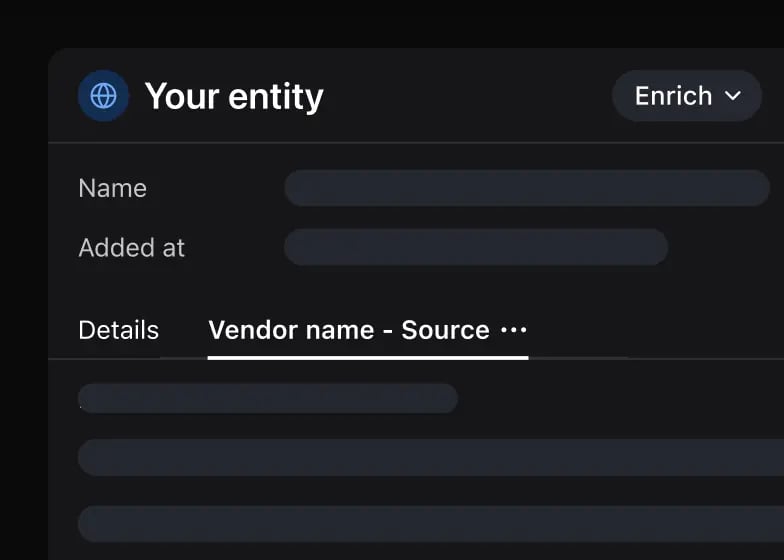Open the three-dot tab options menu
This screenshot has height=560, width=784.
[513, 330]
